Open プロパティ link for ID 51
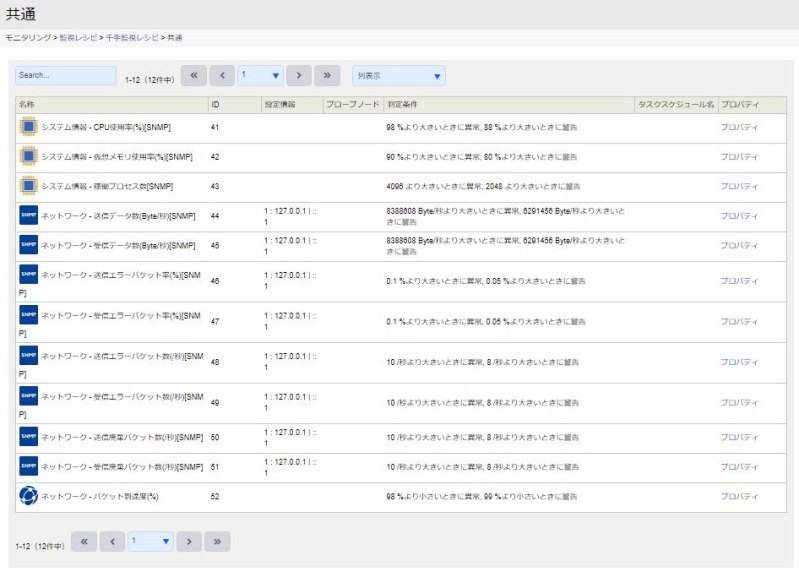The width and height of the screenshot is (799, 572). tap(739, 467)
